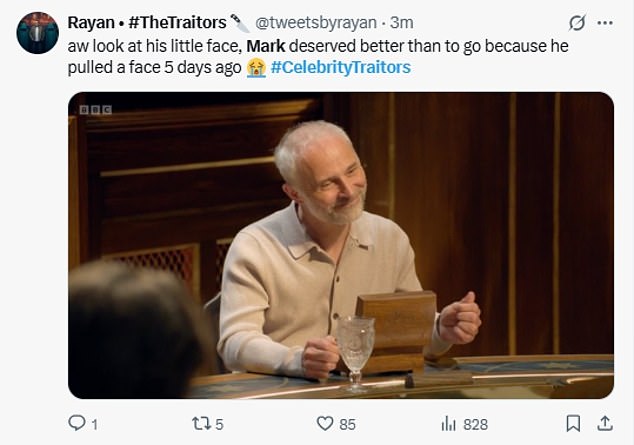This screenshot has width=634, height=445.
Task: Click the Grok explain icon
Action: point(576,23)
